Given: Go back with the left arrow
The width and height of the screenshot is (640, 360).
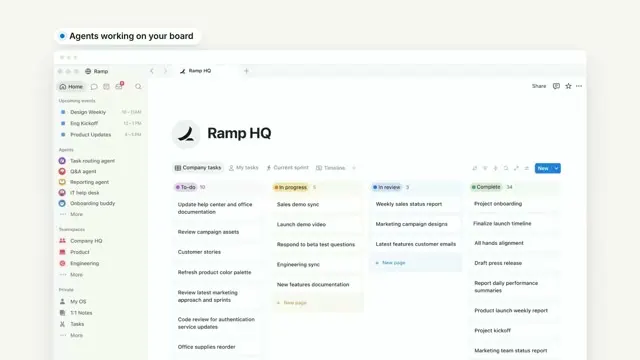Looking at the screenshot, I should tap(152, 71).
